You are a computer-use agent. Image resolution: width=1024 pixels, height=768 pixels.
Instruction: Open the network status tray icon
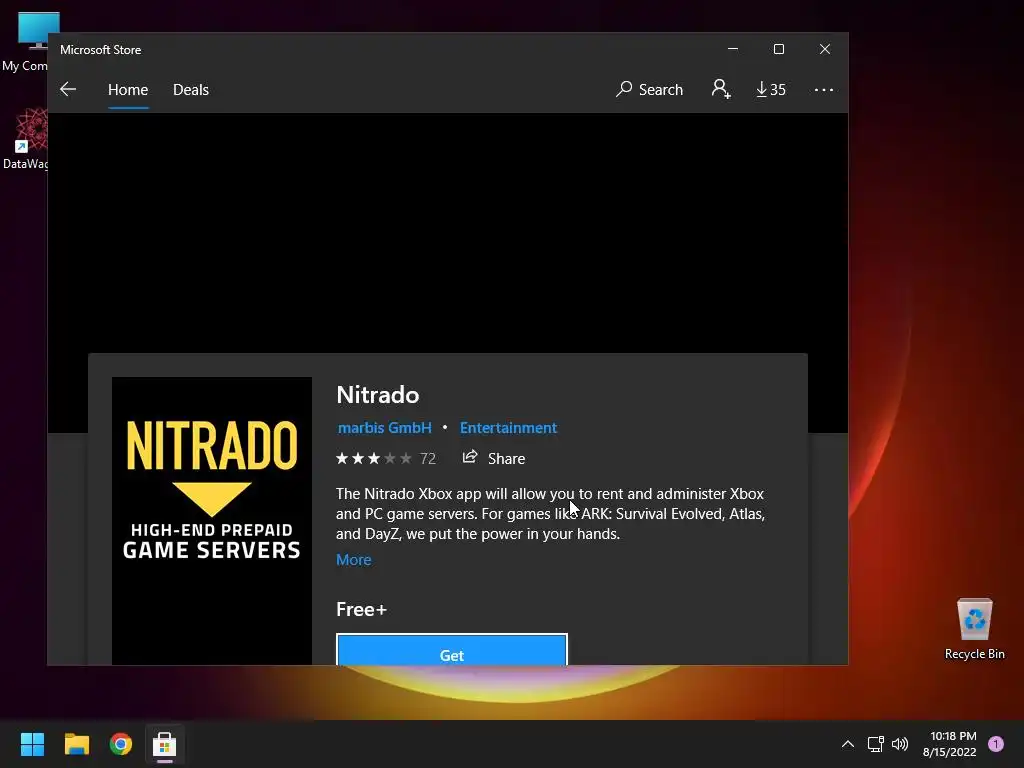click(875, 744)
